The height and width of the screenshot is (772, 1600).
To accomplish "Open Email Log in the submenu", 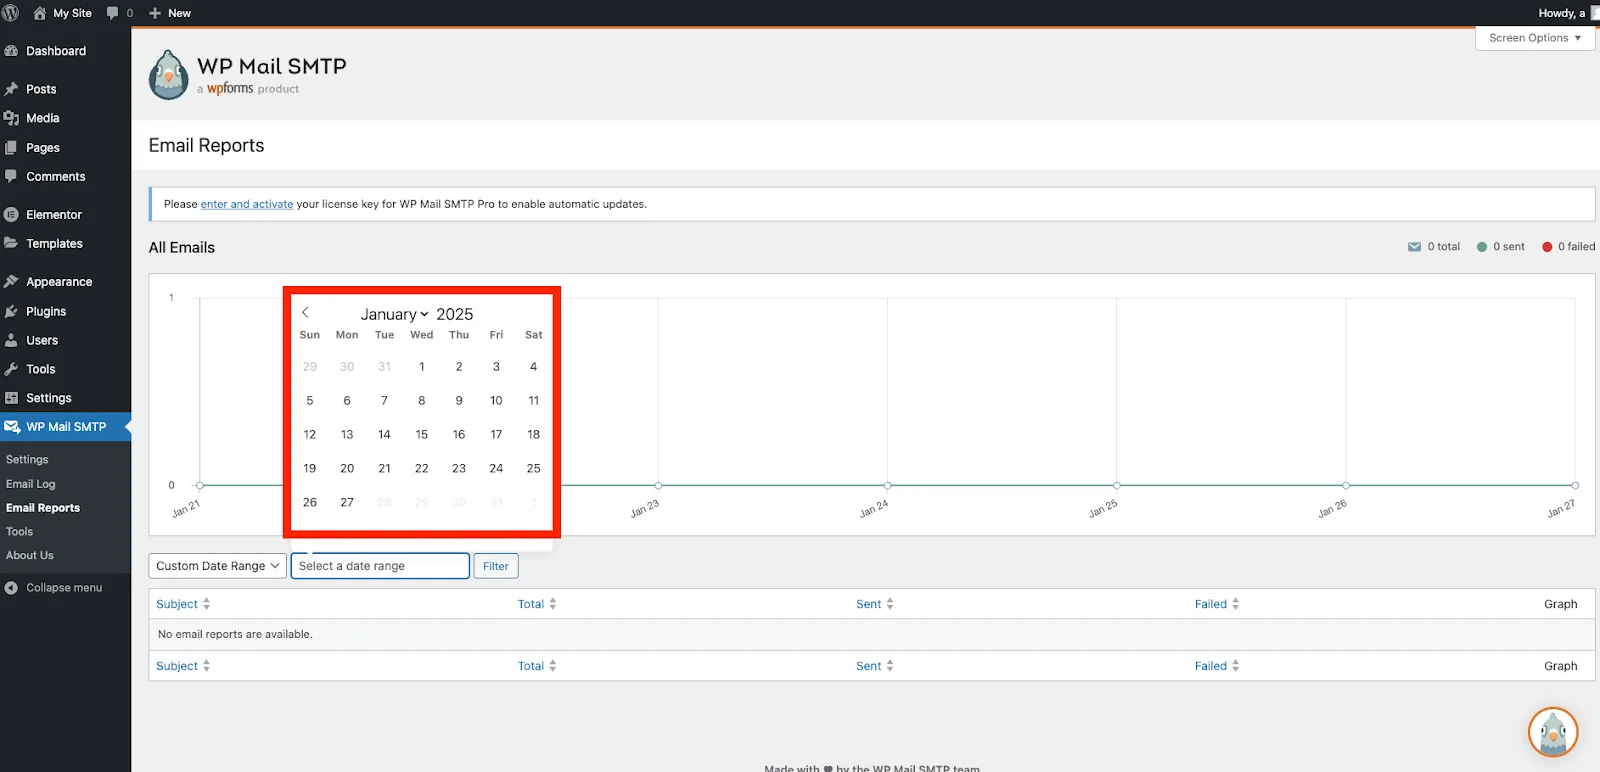I will click(x=31, y=484).
